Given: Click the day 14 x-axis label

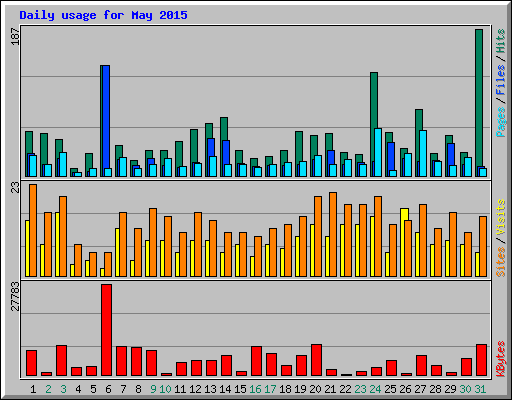Looking at the screenshot, I should [225, 389].
